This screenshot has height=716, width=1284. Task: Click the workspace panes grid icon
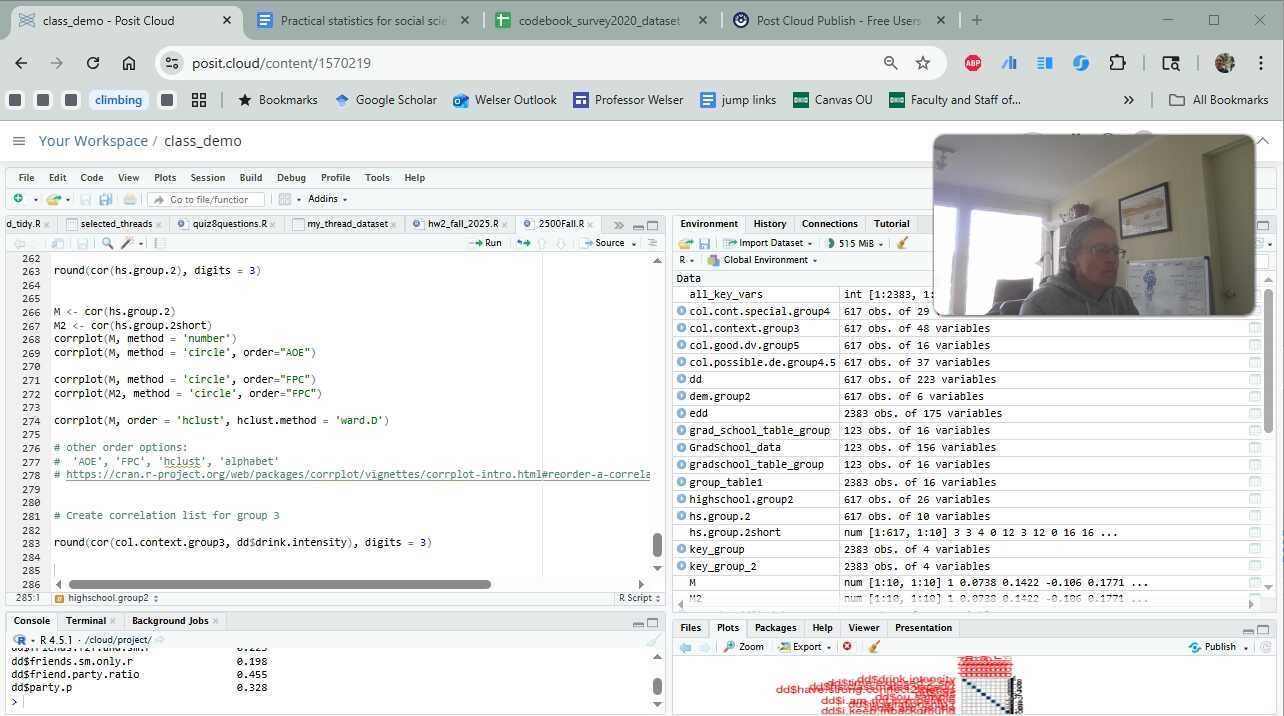pyautogui.click(x=284, y=199)
